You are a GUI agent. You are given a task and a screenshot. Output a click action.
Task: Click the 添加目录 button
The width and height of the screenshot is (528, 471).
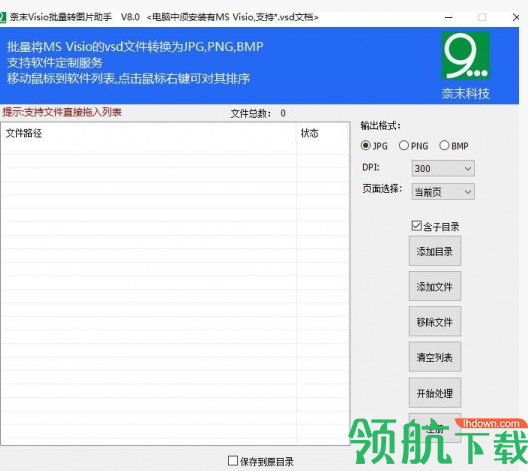click(x=435, y=251)
